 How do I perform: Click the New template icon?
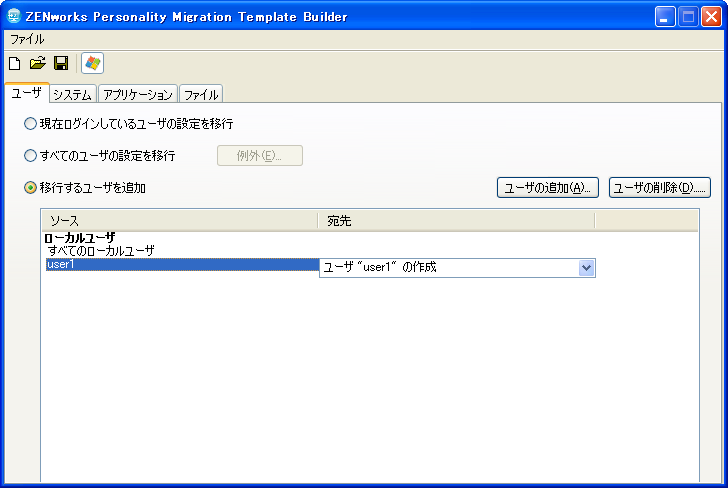point(14,63)
